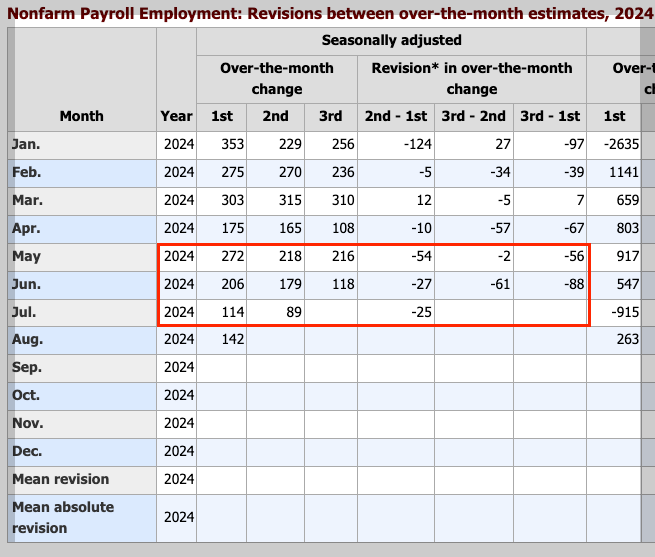The image size is (655, 557).
Task: Click March's 2nd - 1st value 12
Action: [424, 200]
